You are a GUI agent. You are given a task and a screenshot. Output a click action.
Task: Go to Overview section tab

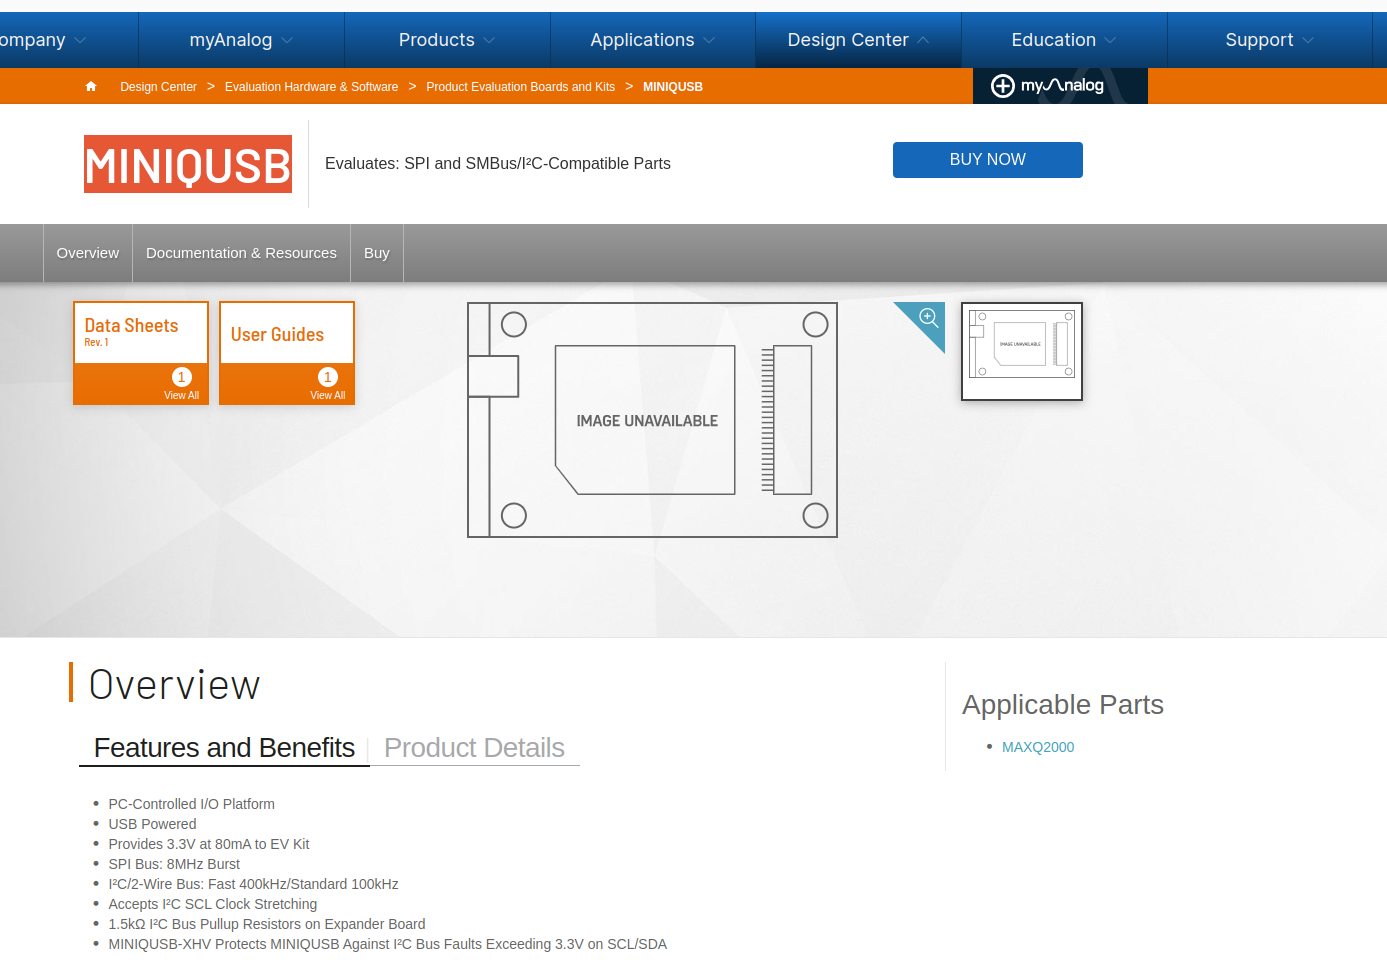88,253
